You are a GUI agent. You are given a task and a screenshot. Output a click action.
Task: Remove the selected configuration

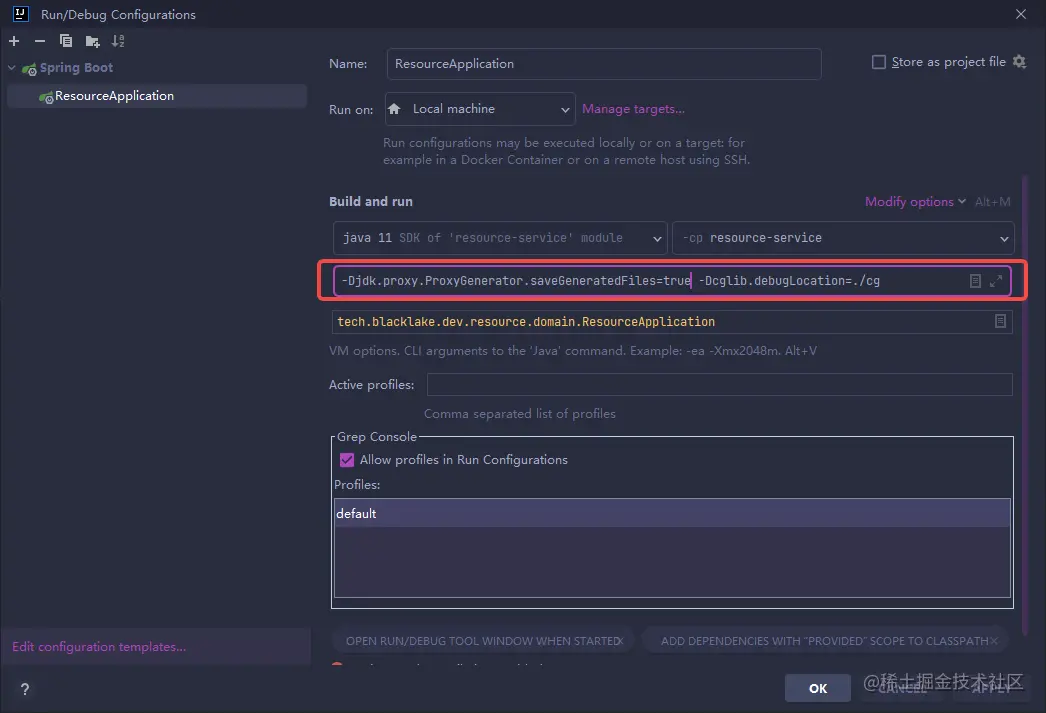click(40, 41)
